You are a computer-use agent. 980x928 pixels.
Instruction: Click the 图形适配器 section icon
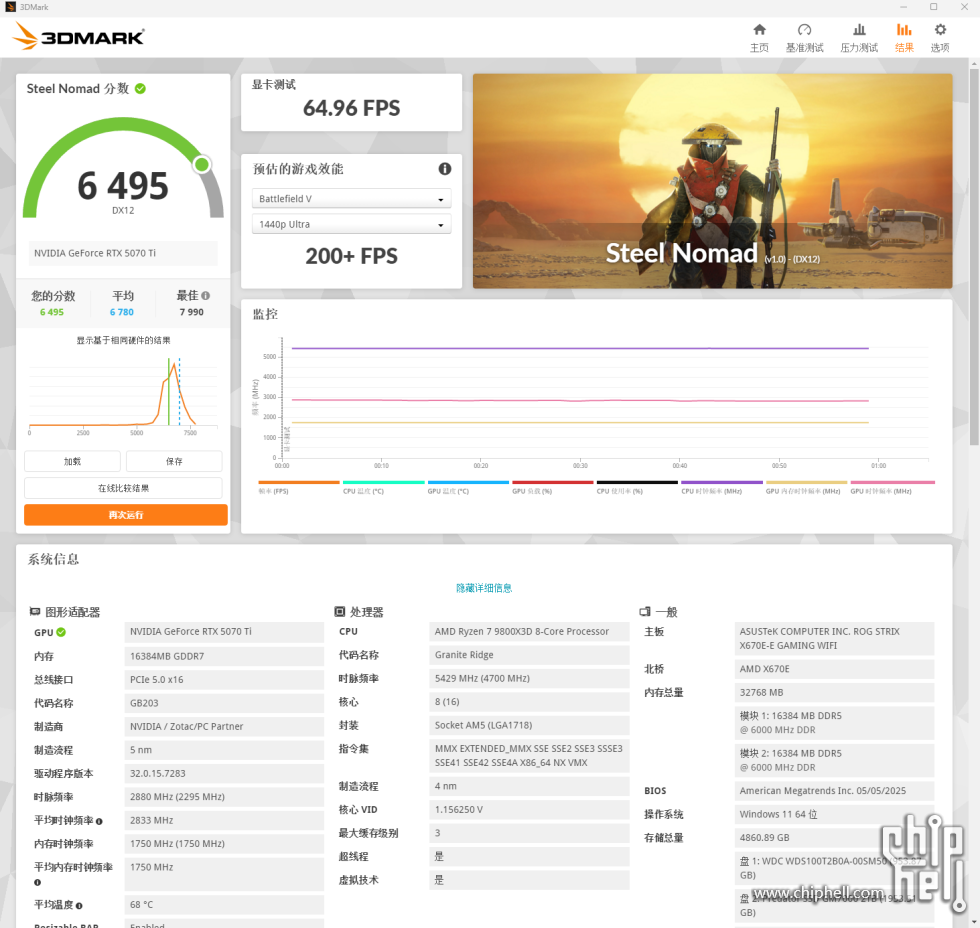35,612
